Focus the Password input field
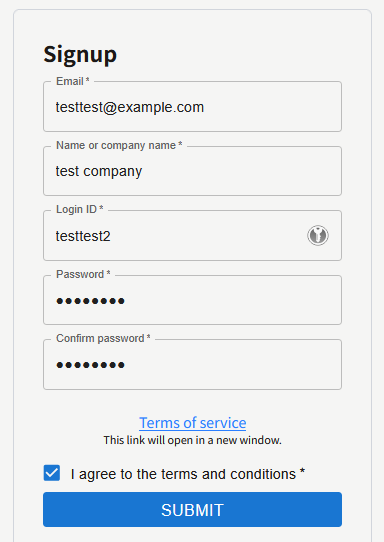This screenshot has height=542, width=384. 193,300
